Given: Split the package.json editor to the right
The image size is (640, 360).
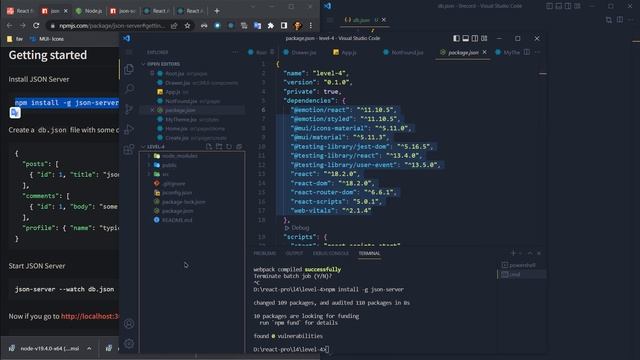Looking at the screenshot, I should click(x=527, y=52).
